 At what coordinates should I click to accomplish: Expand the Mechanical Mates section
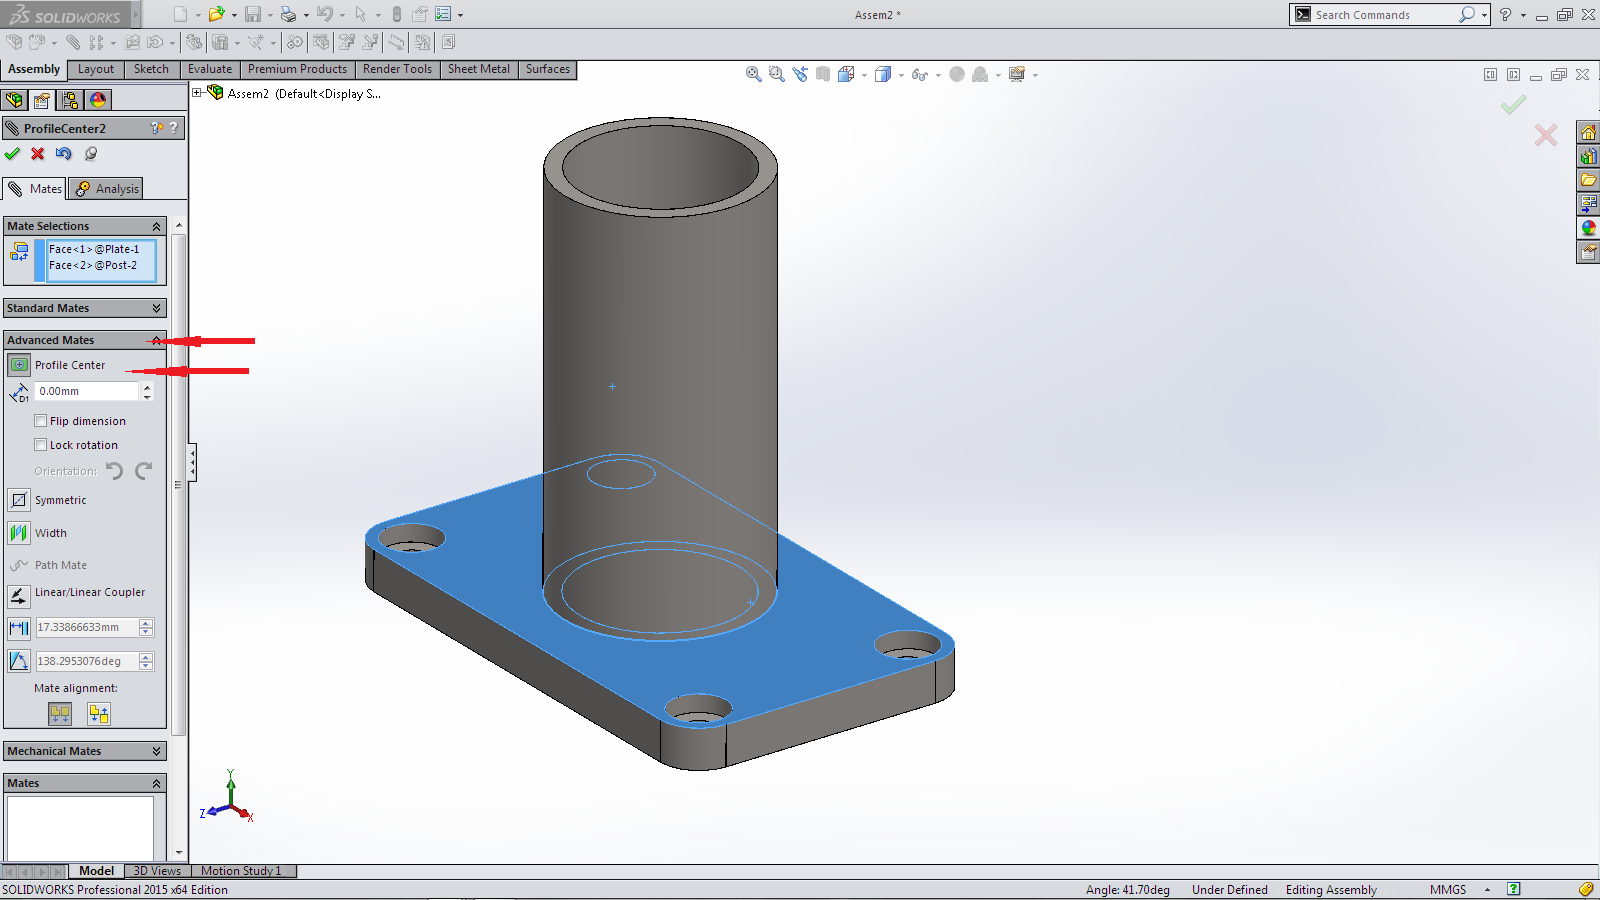156,751
